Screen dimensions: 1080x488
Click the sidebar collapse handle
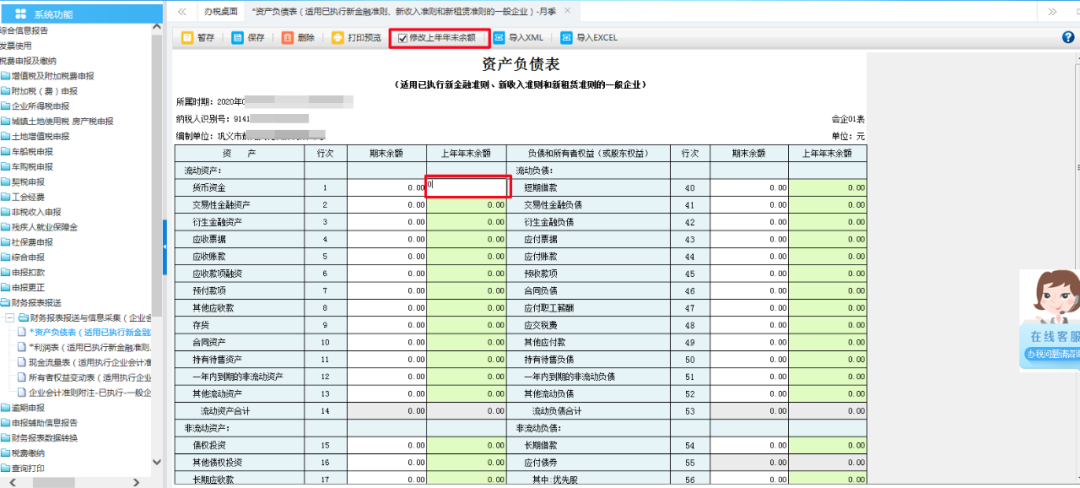(x=165, y=246)
